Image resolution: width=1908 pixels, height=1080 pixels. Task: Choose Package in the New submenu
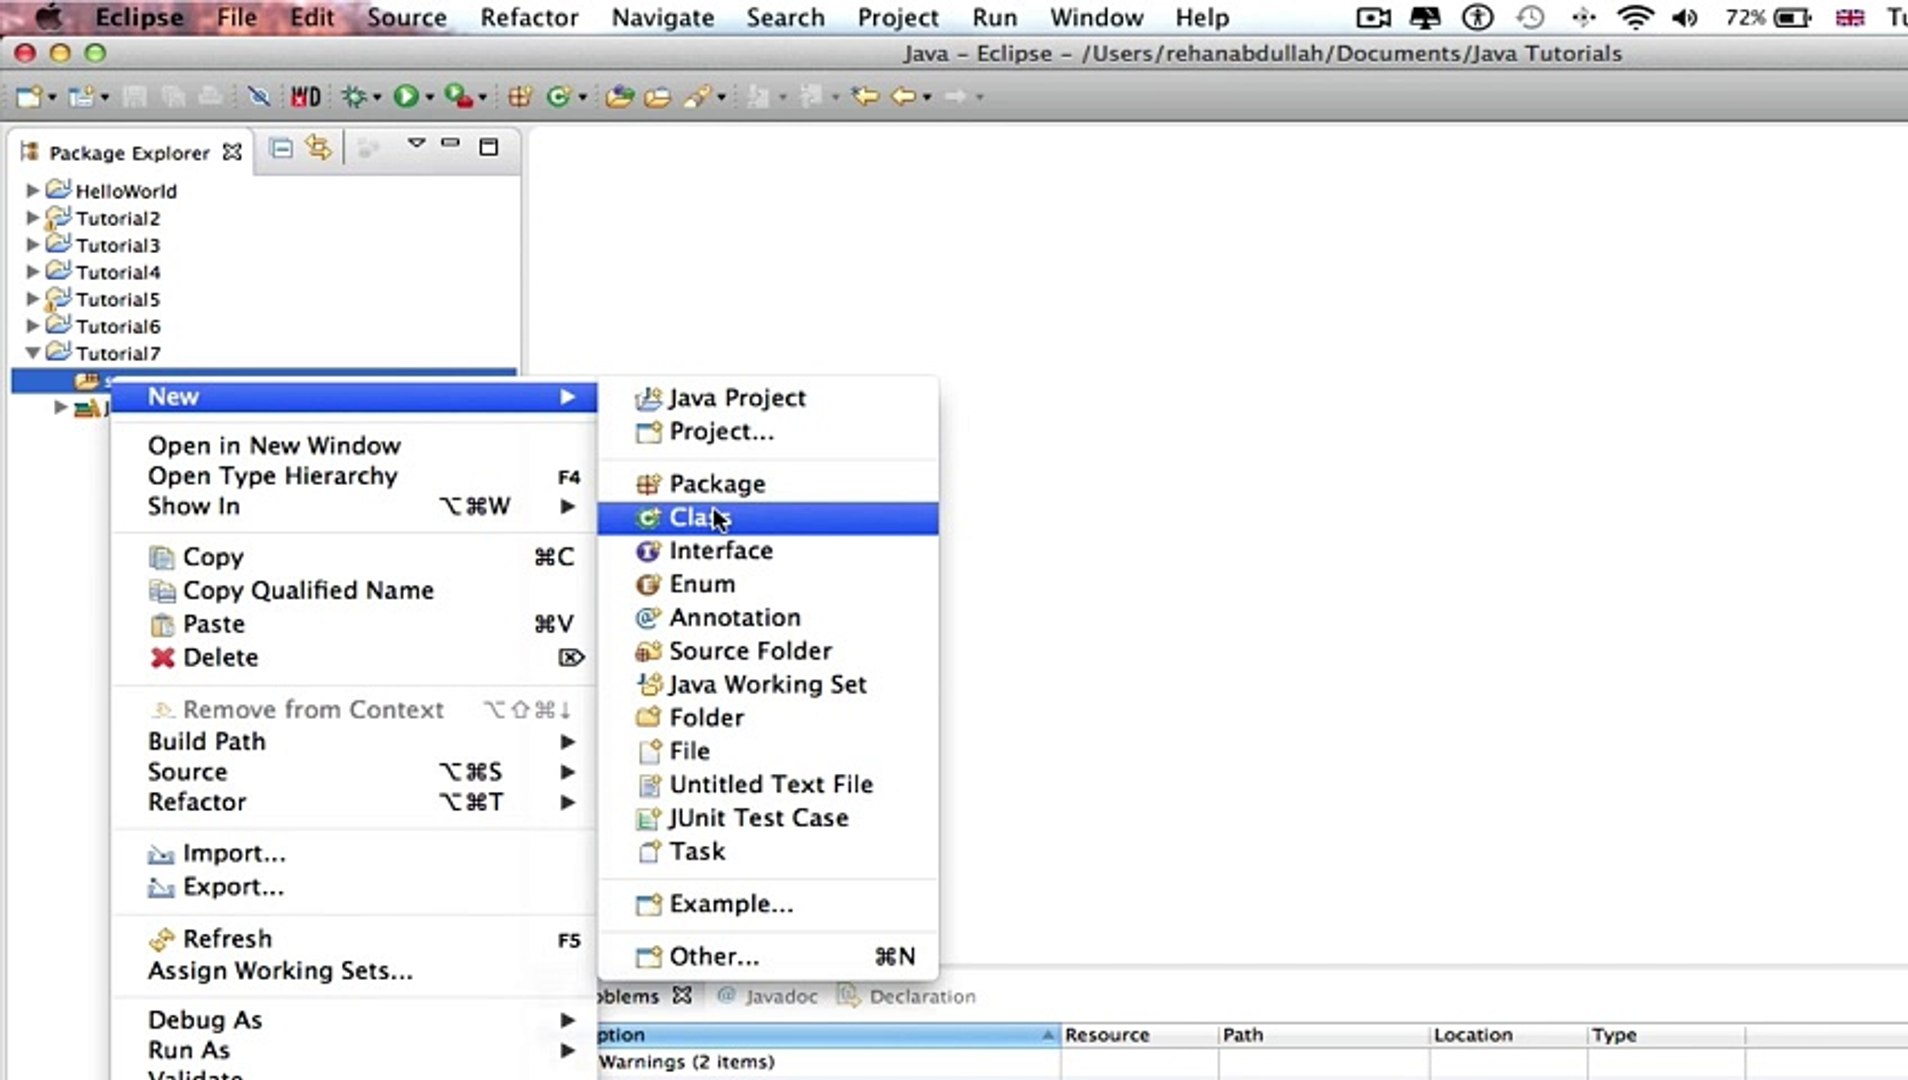click(x=767, y=484)
